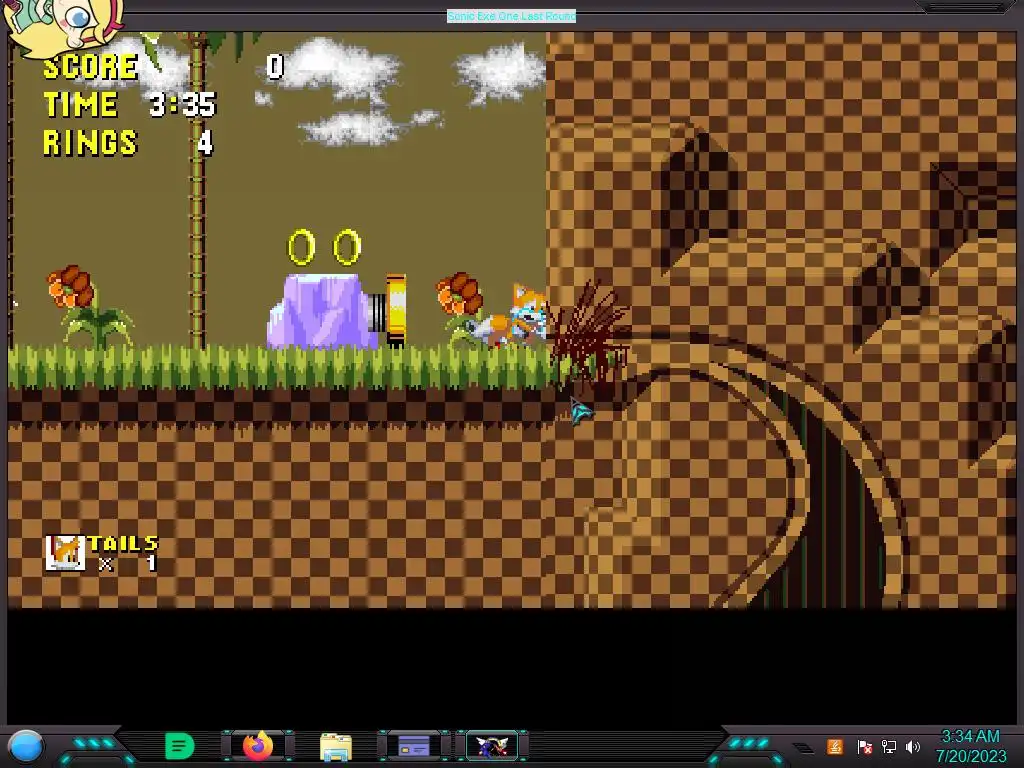Click the purple crystal rock

[x=320, y=311]
